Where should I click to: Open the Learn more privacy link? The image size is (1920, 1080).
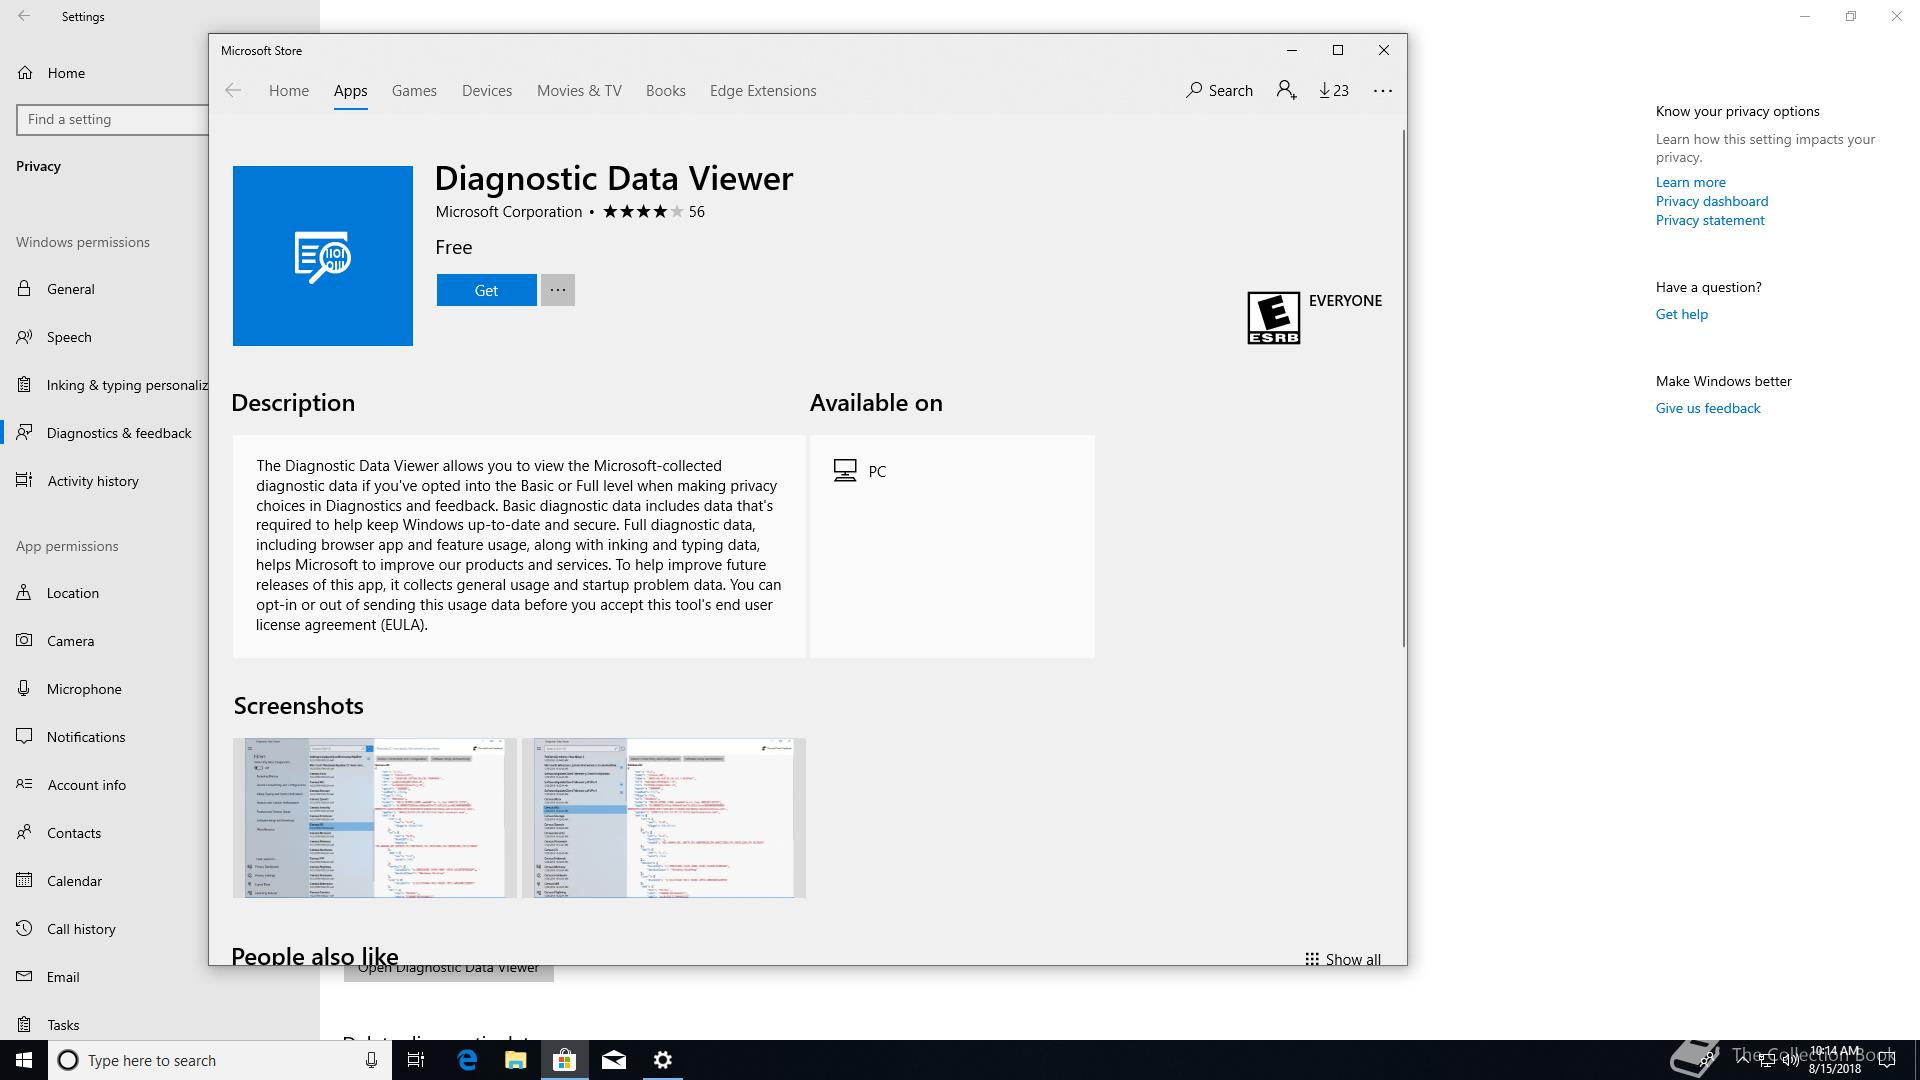[1690, 182]
